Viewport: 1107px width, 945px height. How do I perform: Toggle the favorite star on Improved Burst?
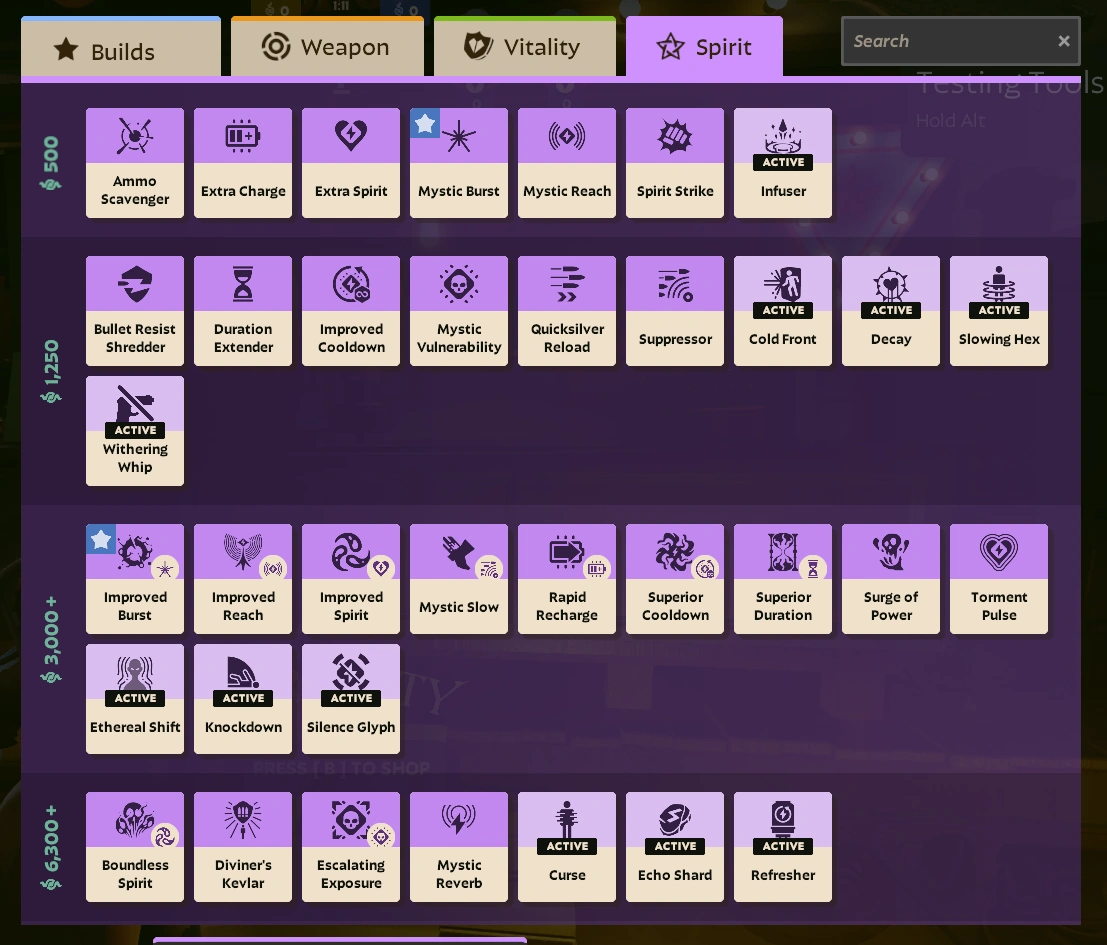pyautogui.click(x=101, y=540)
